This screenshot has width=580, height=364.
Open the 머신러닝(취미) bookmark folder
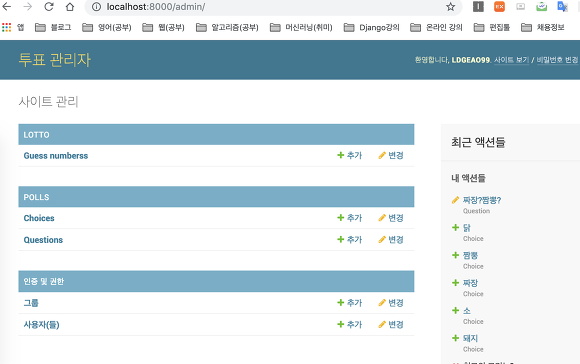click(x=301, y=27)
